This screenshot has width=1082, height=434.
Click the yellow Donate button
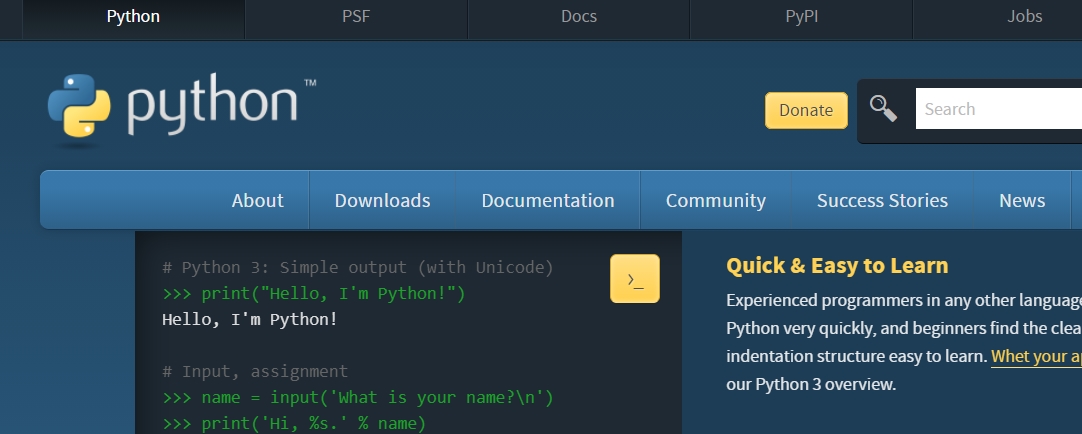(x=806, y=110)
